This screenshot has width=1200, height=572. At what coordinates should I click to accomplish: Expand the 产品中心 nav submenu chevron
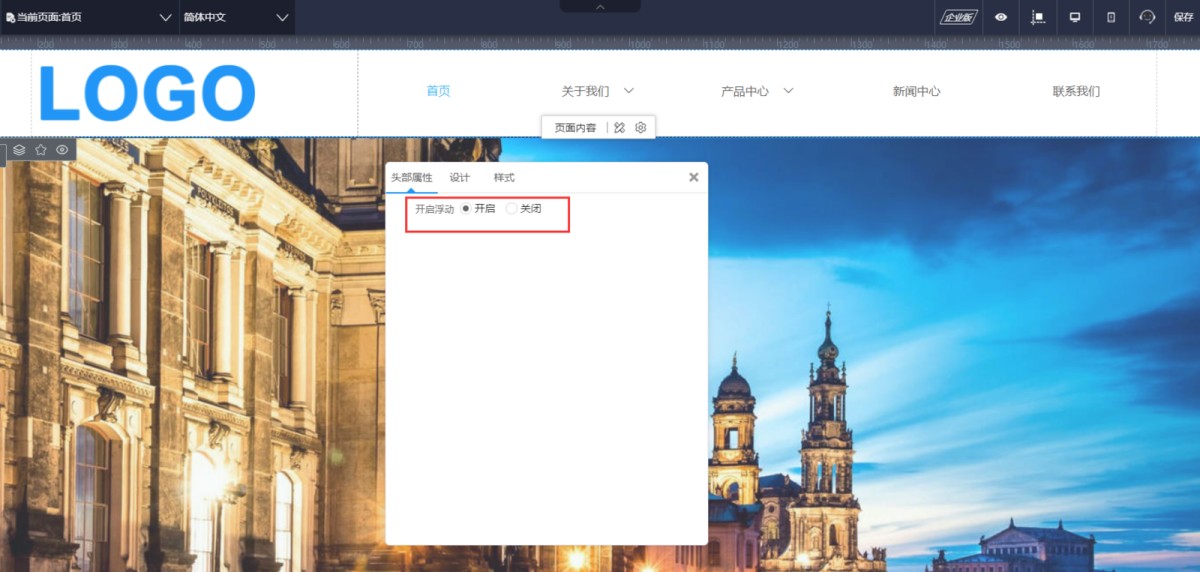788,90
